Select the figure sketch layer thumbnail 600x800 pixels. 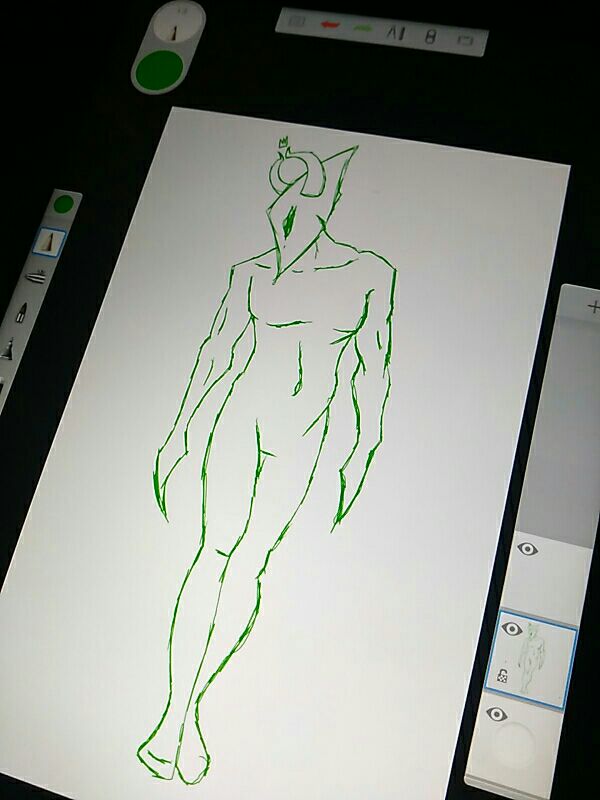point(533,659)
